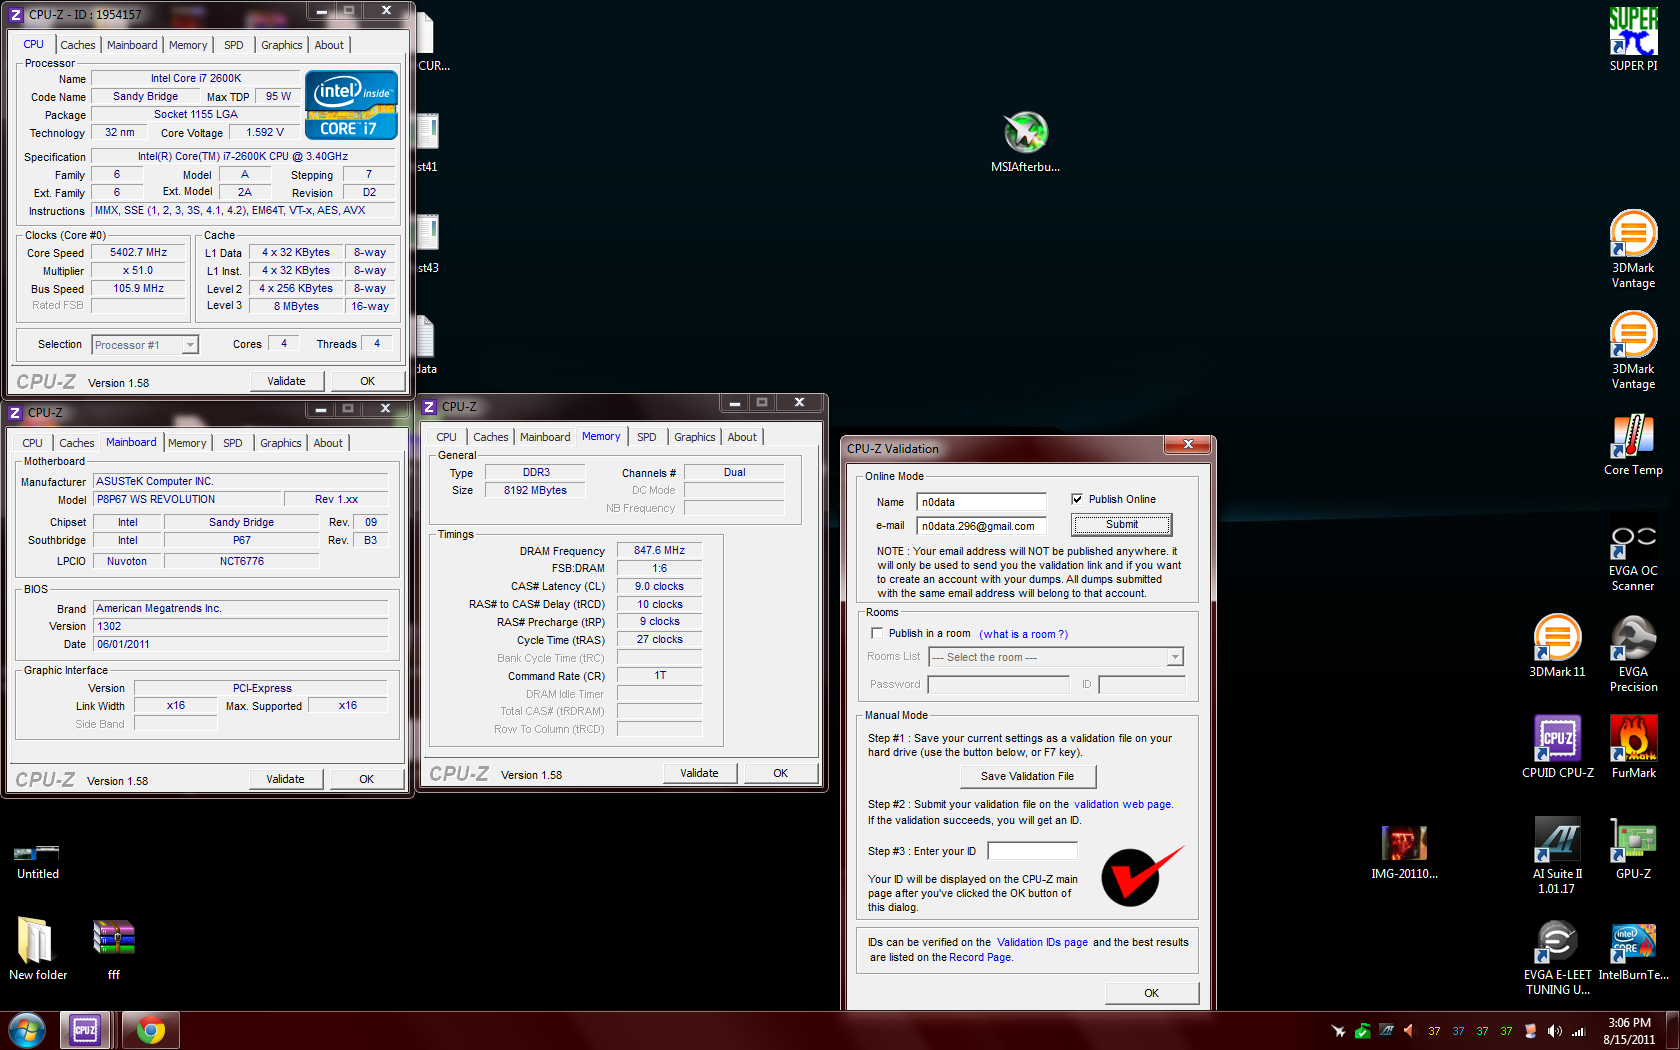Viewport: 1680px width, 1050px height.
Task: Enable Publish in a room checkbox
Action: tap(877, 633)
